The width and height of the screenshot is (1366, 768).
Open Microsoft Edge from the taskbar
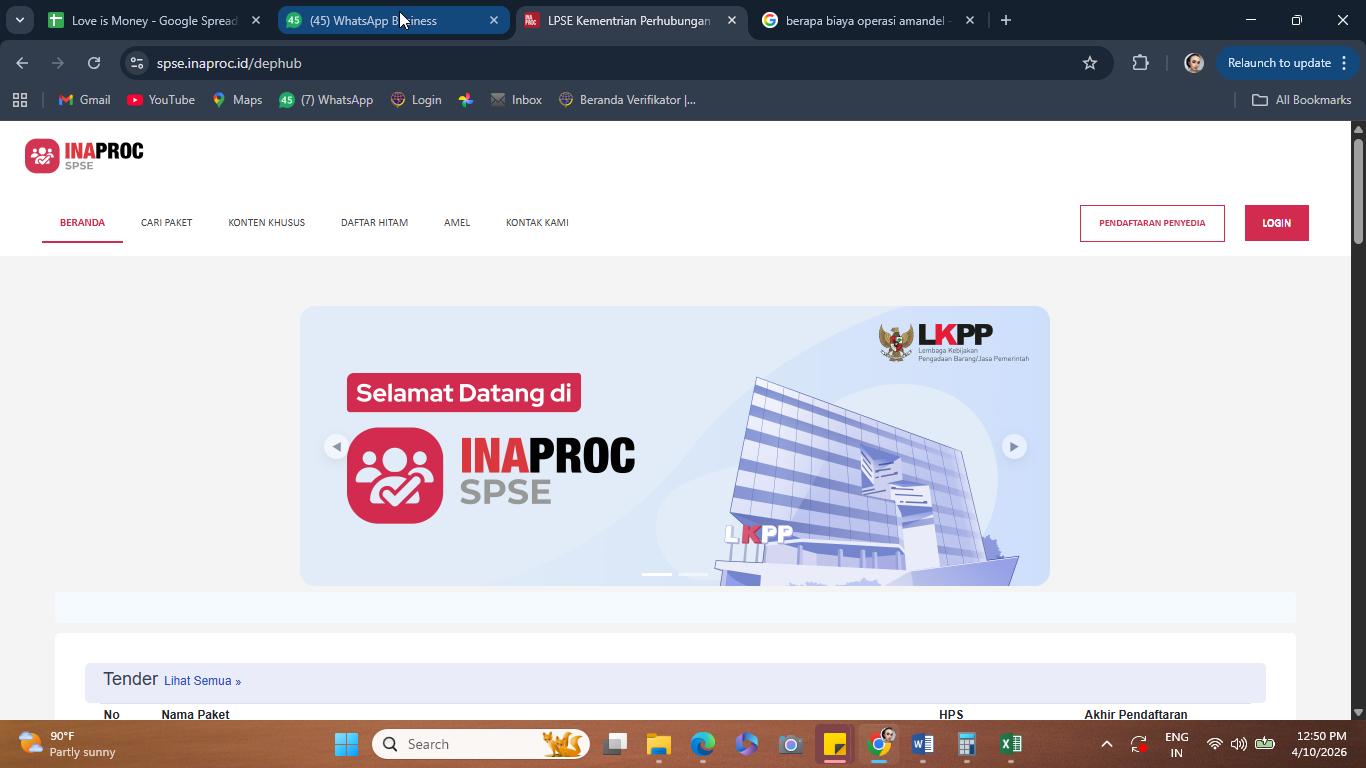click(x=703, y=744)
